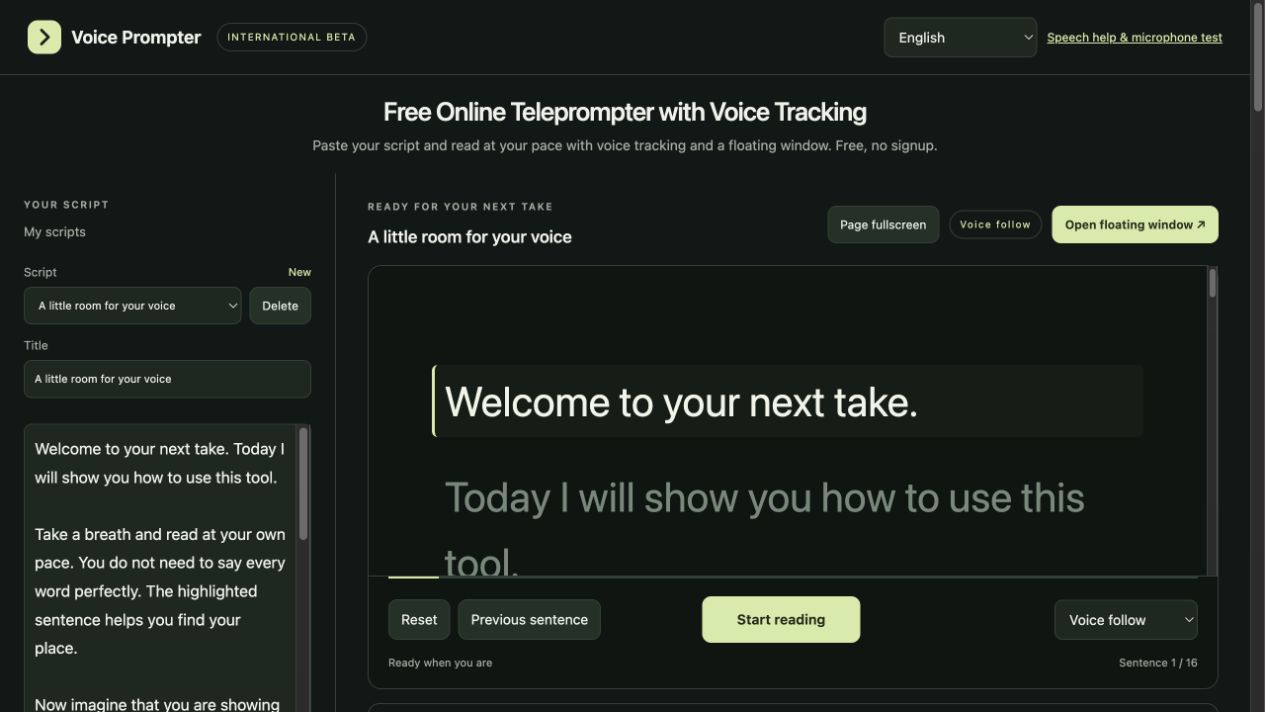Open floating window button
1265x712 pixels.
[1135, 225]
